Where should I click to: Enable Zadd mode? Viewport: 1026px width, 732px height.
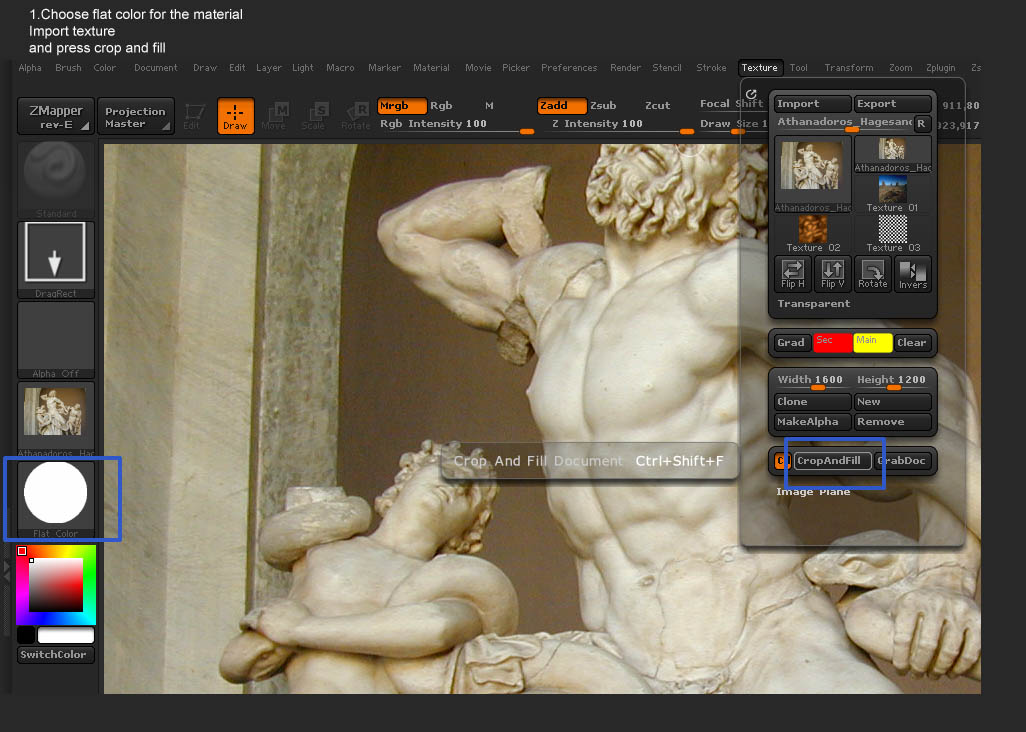coord(562,106)
